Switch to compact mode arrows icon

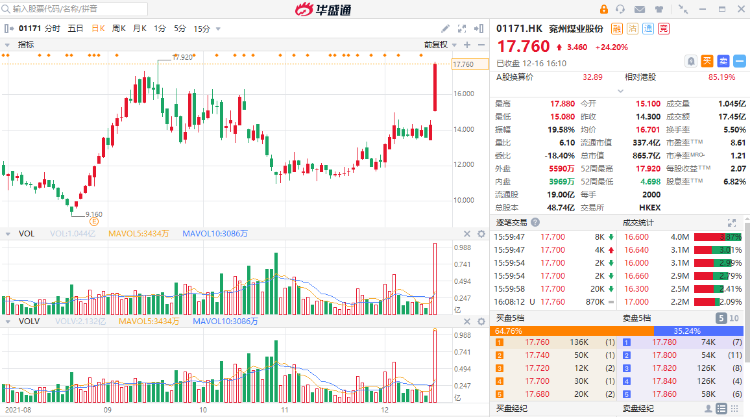click(x=683, y=9)
